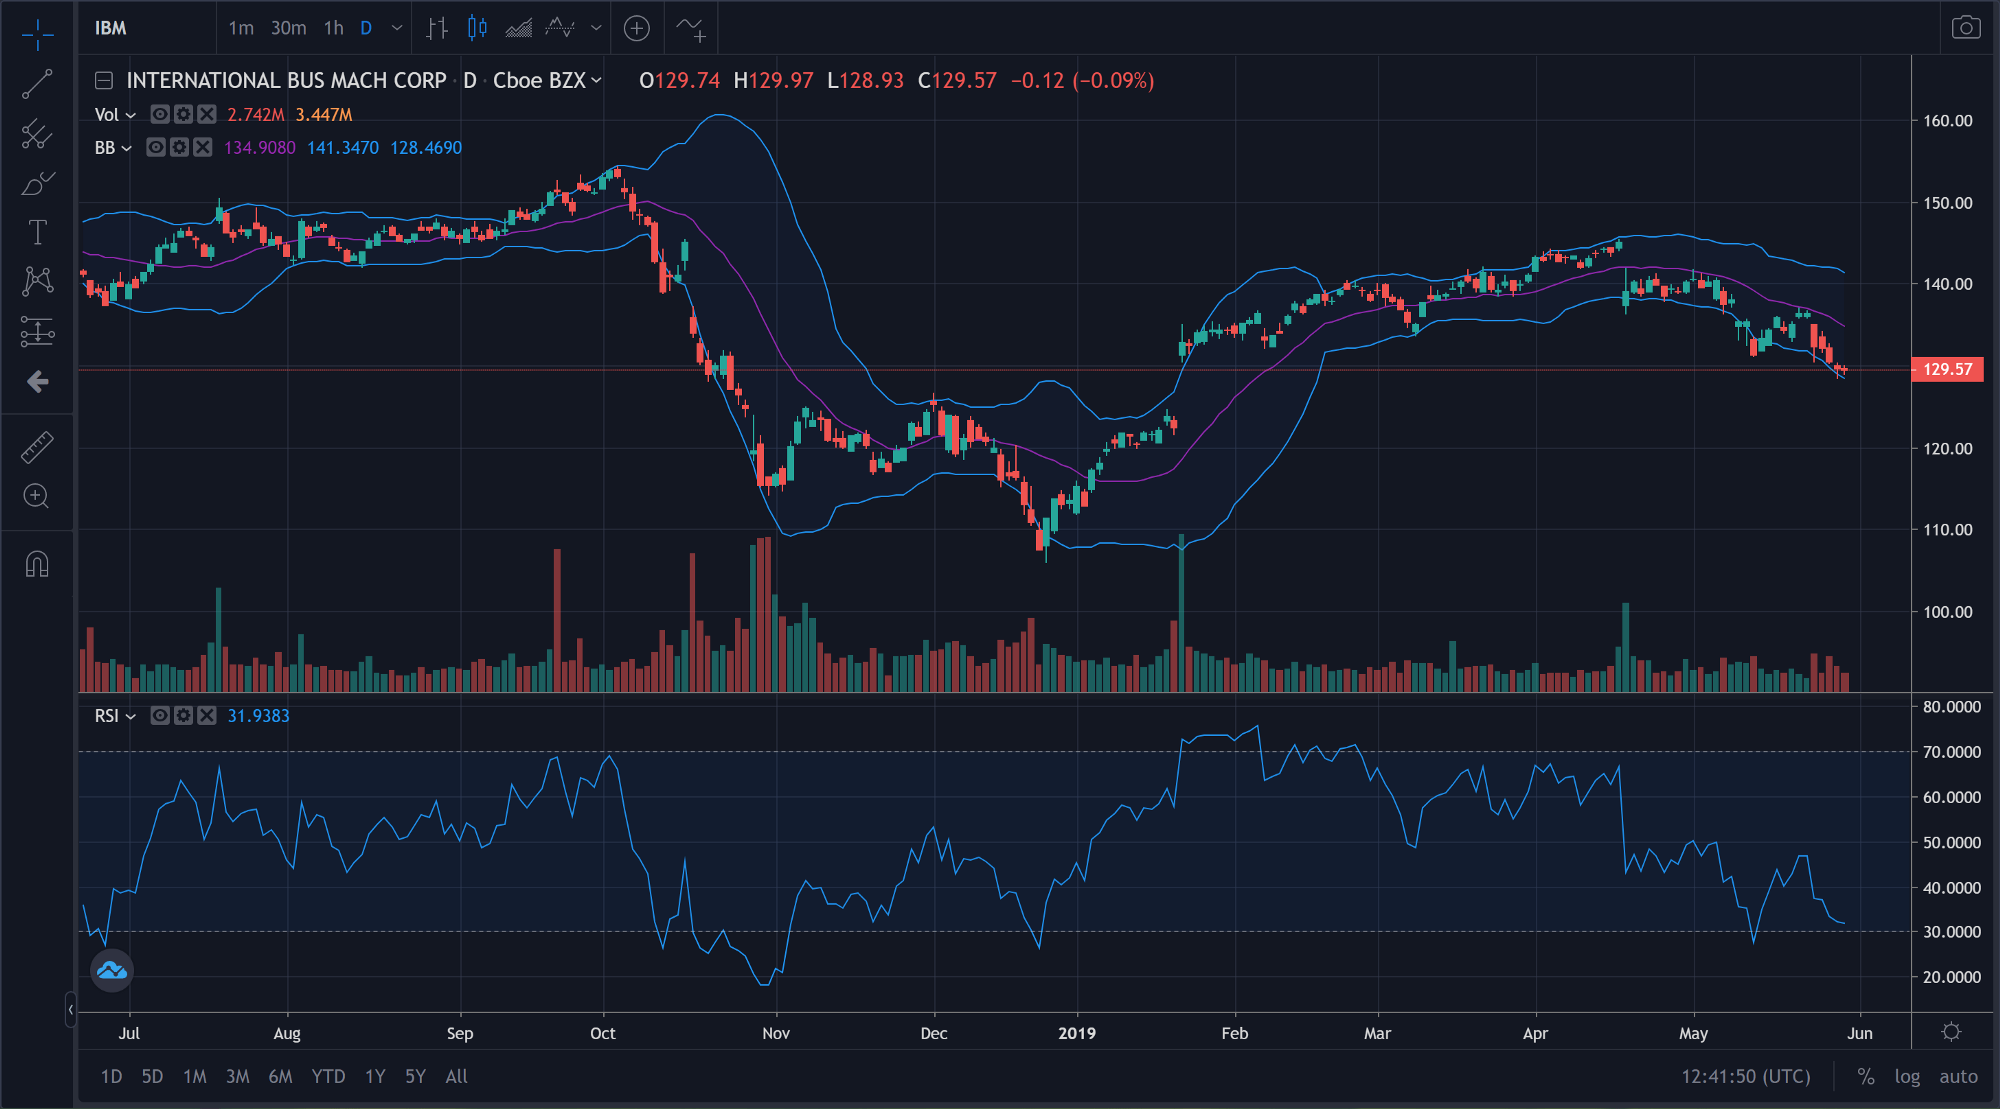Activate the Zoom-in tool
This screenshot has height=1109, width=2000.
(x=37, y=497)
